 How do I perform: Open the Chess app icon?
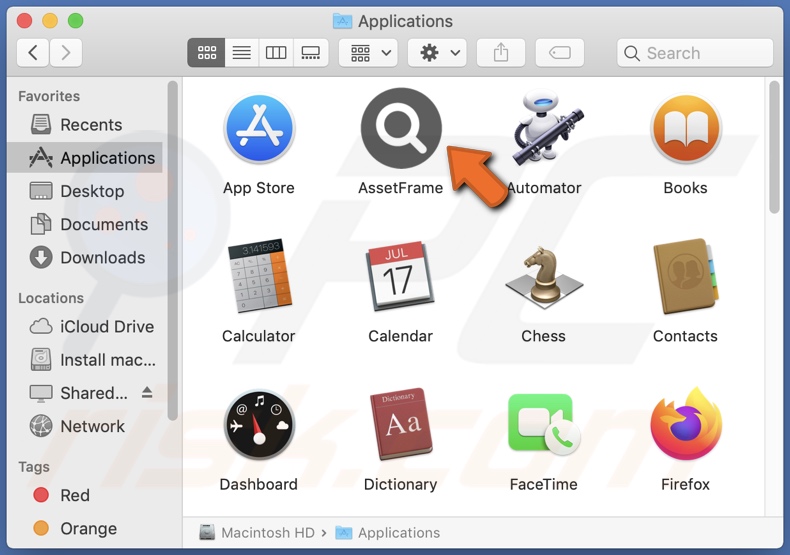pos(544,277)
